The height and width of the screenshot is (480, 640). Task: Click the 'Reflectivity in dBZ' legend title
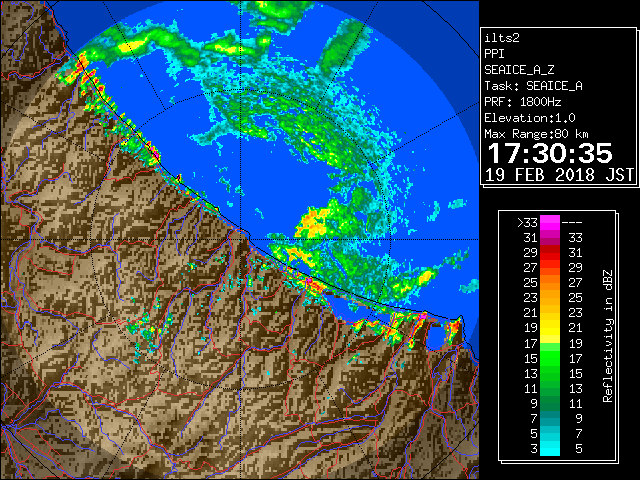pos(608,336)
